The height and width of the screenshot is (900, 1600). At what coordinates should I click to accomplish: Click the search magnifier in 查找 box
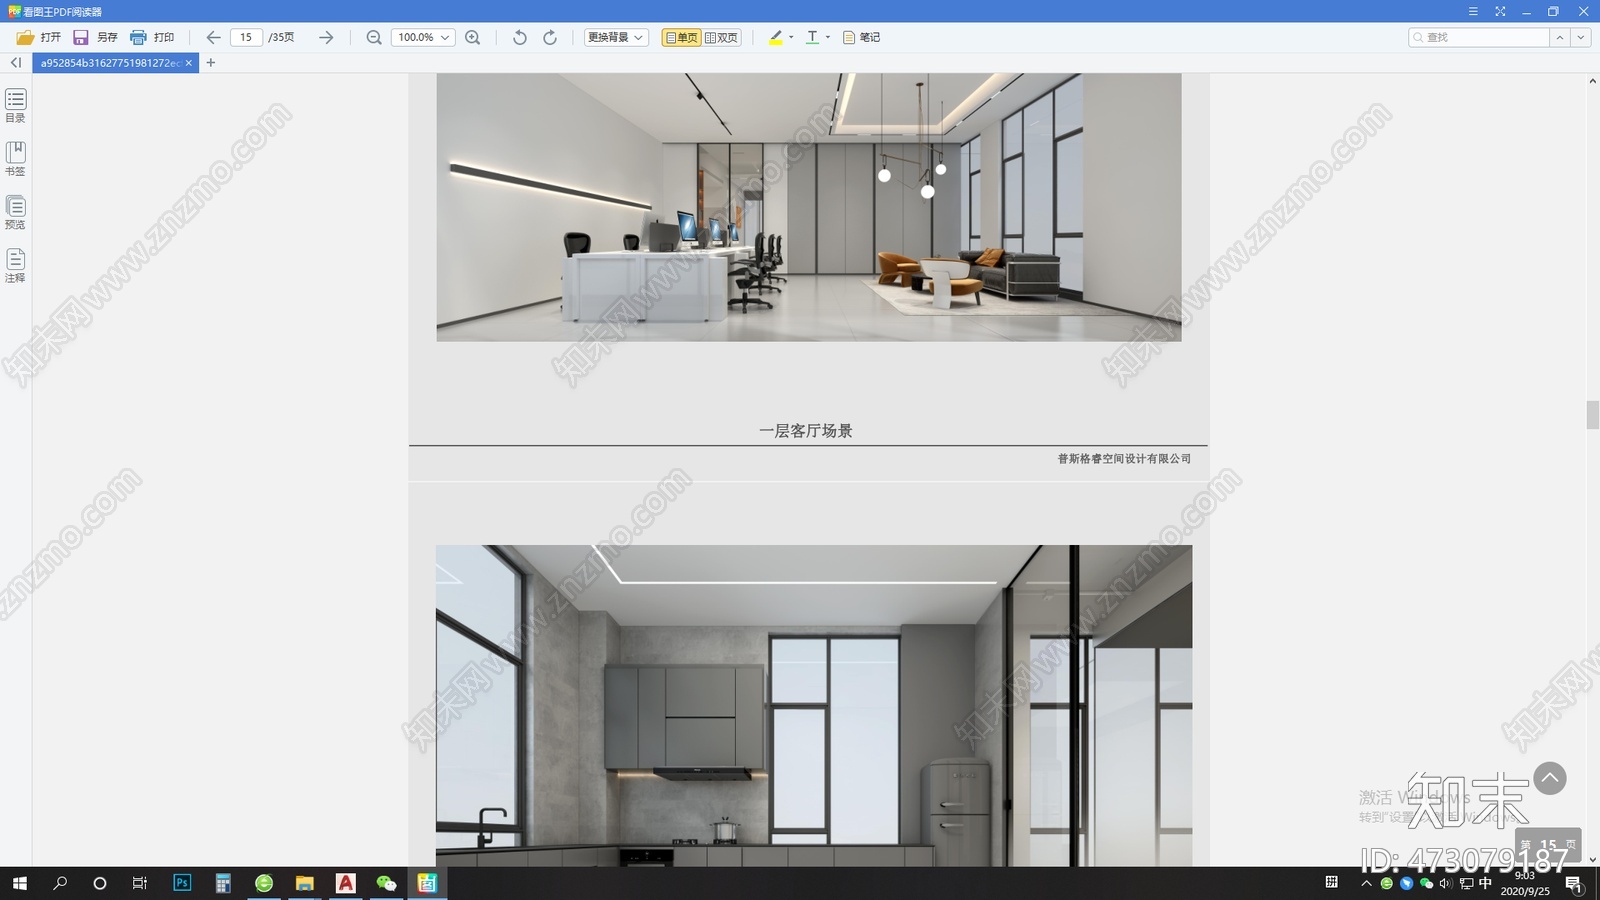(x=1418, y=37)
